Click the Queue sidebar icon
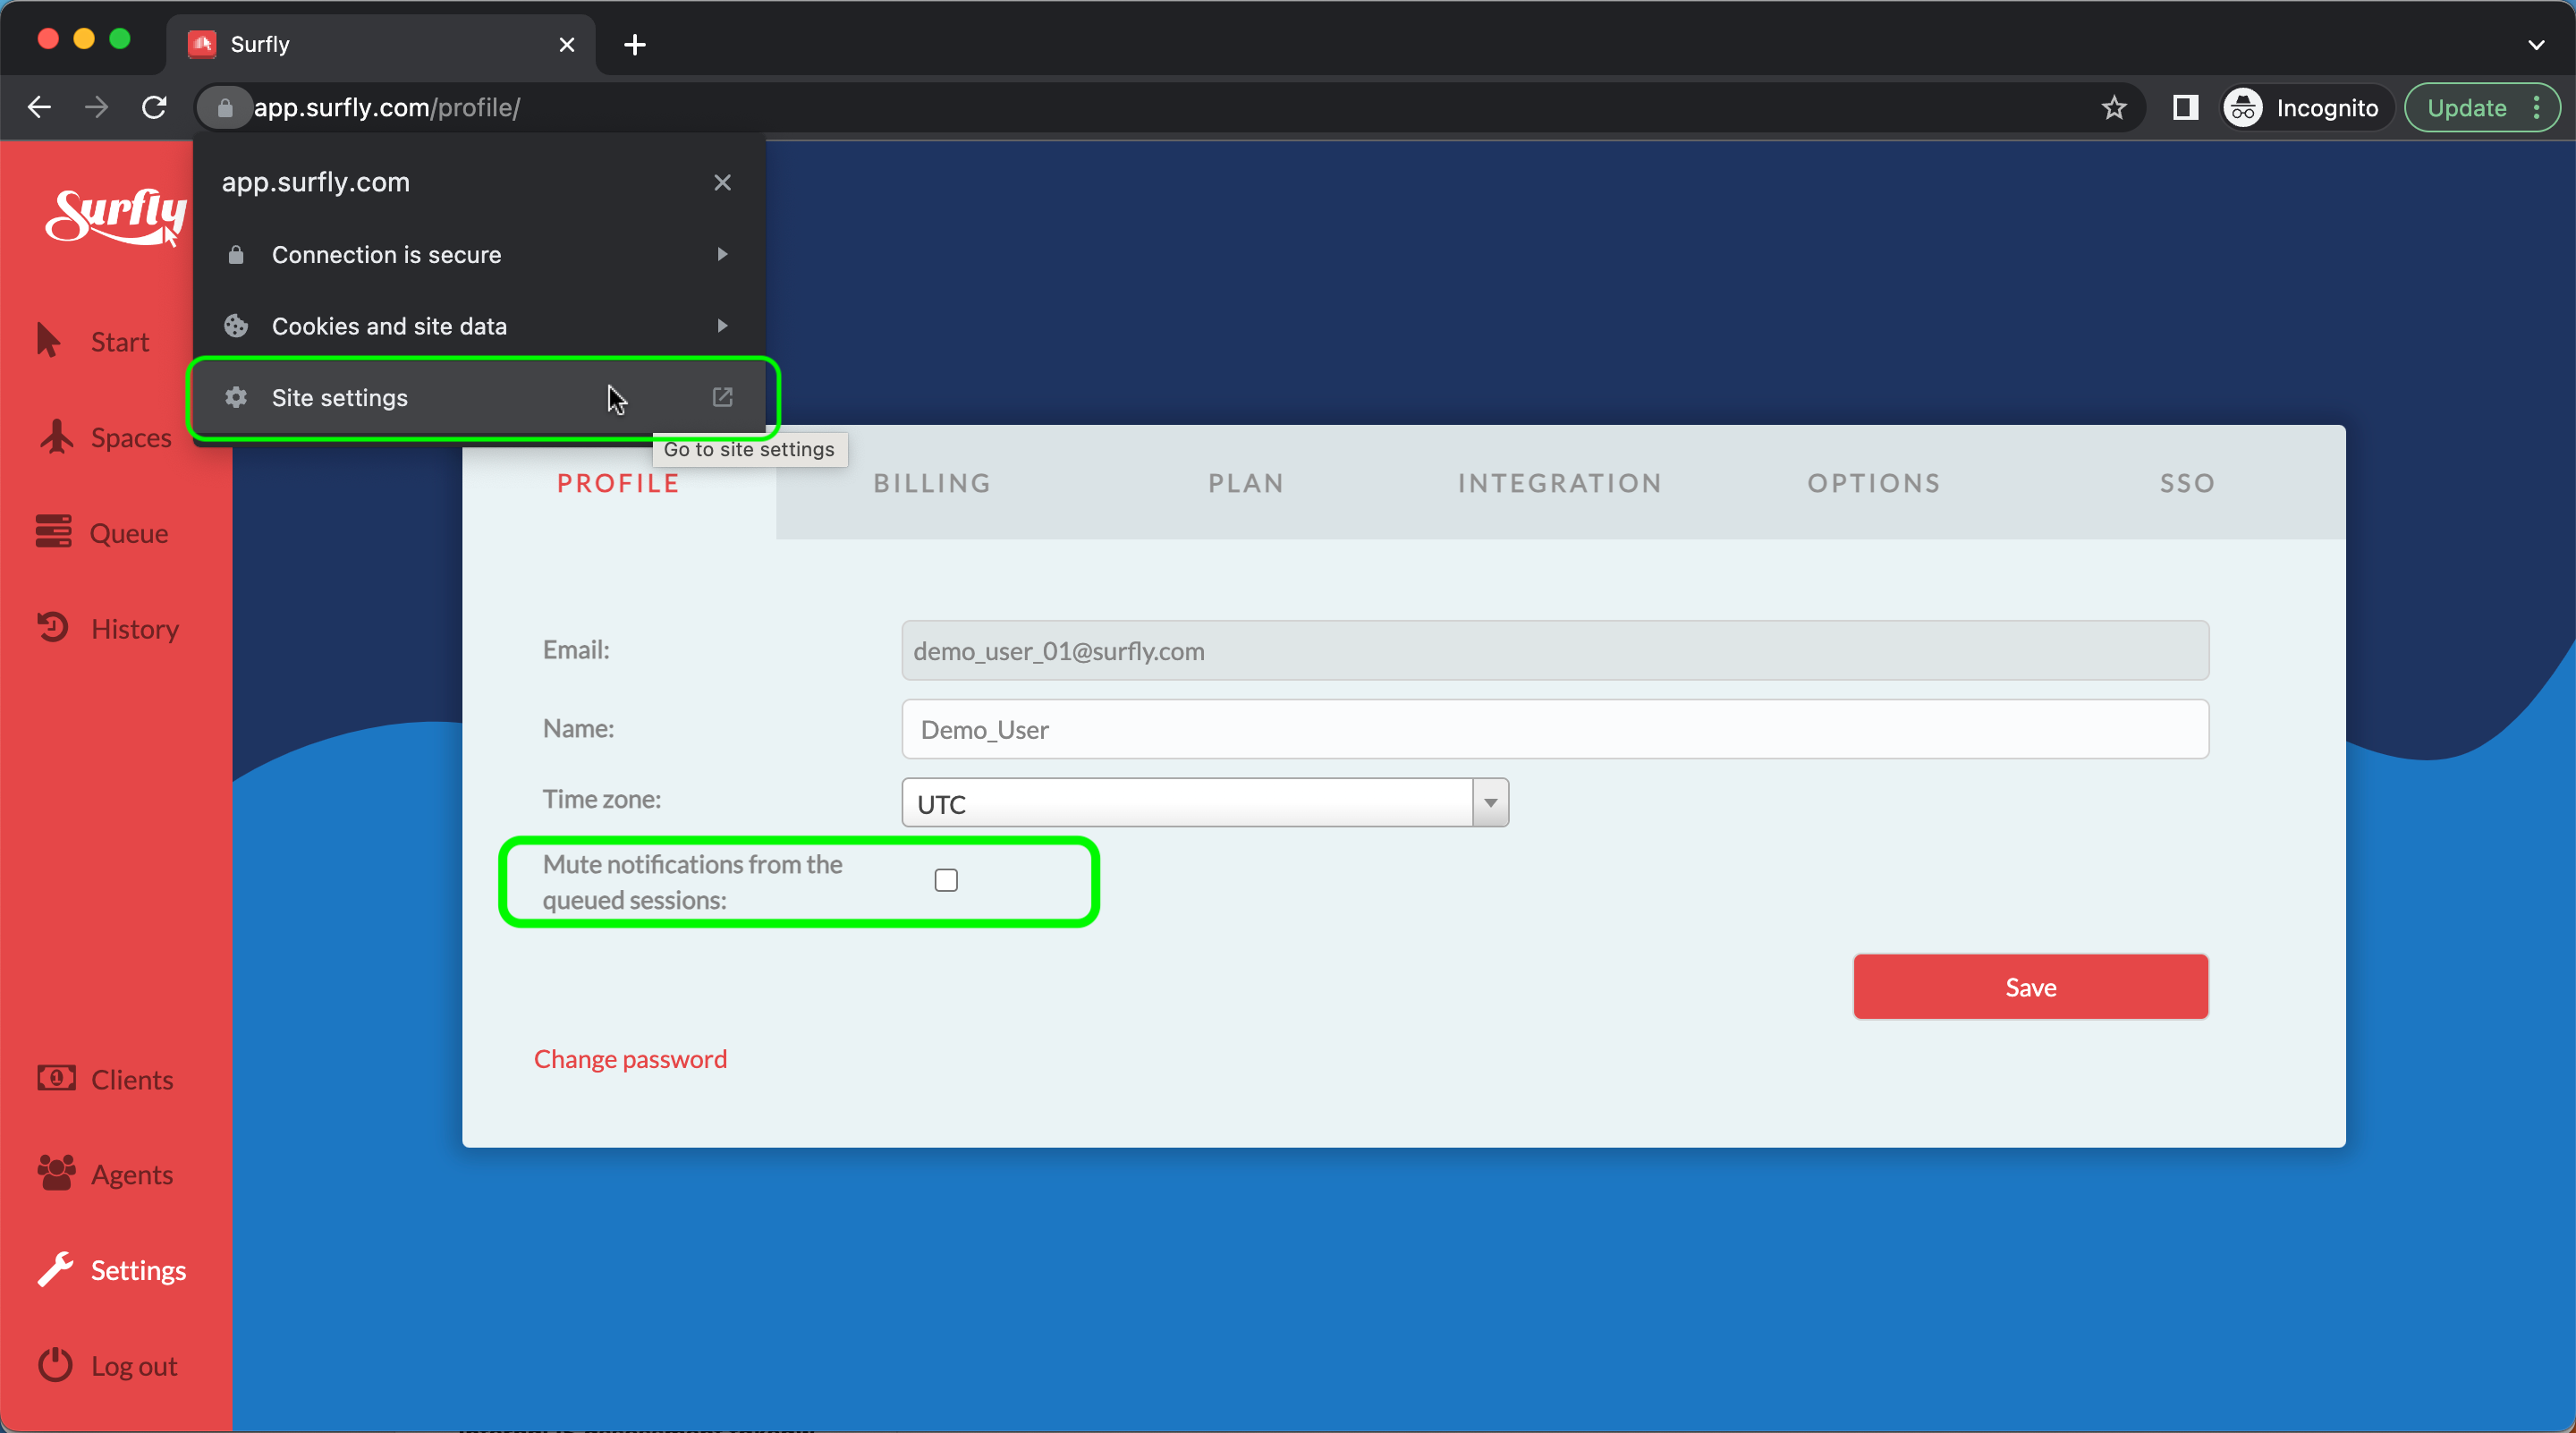This screenshot has width=2576, height=1433. [x=54, y=532]
